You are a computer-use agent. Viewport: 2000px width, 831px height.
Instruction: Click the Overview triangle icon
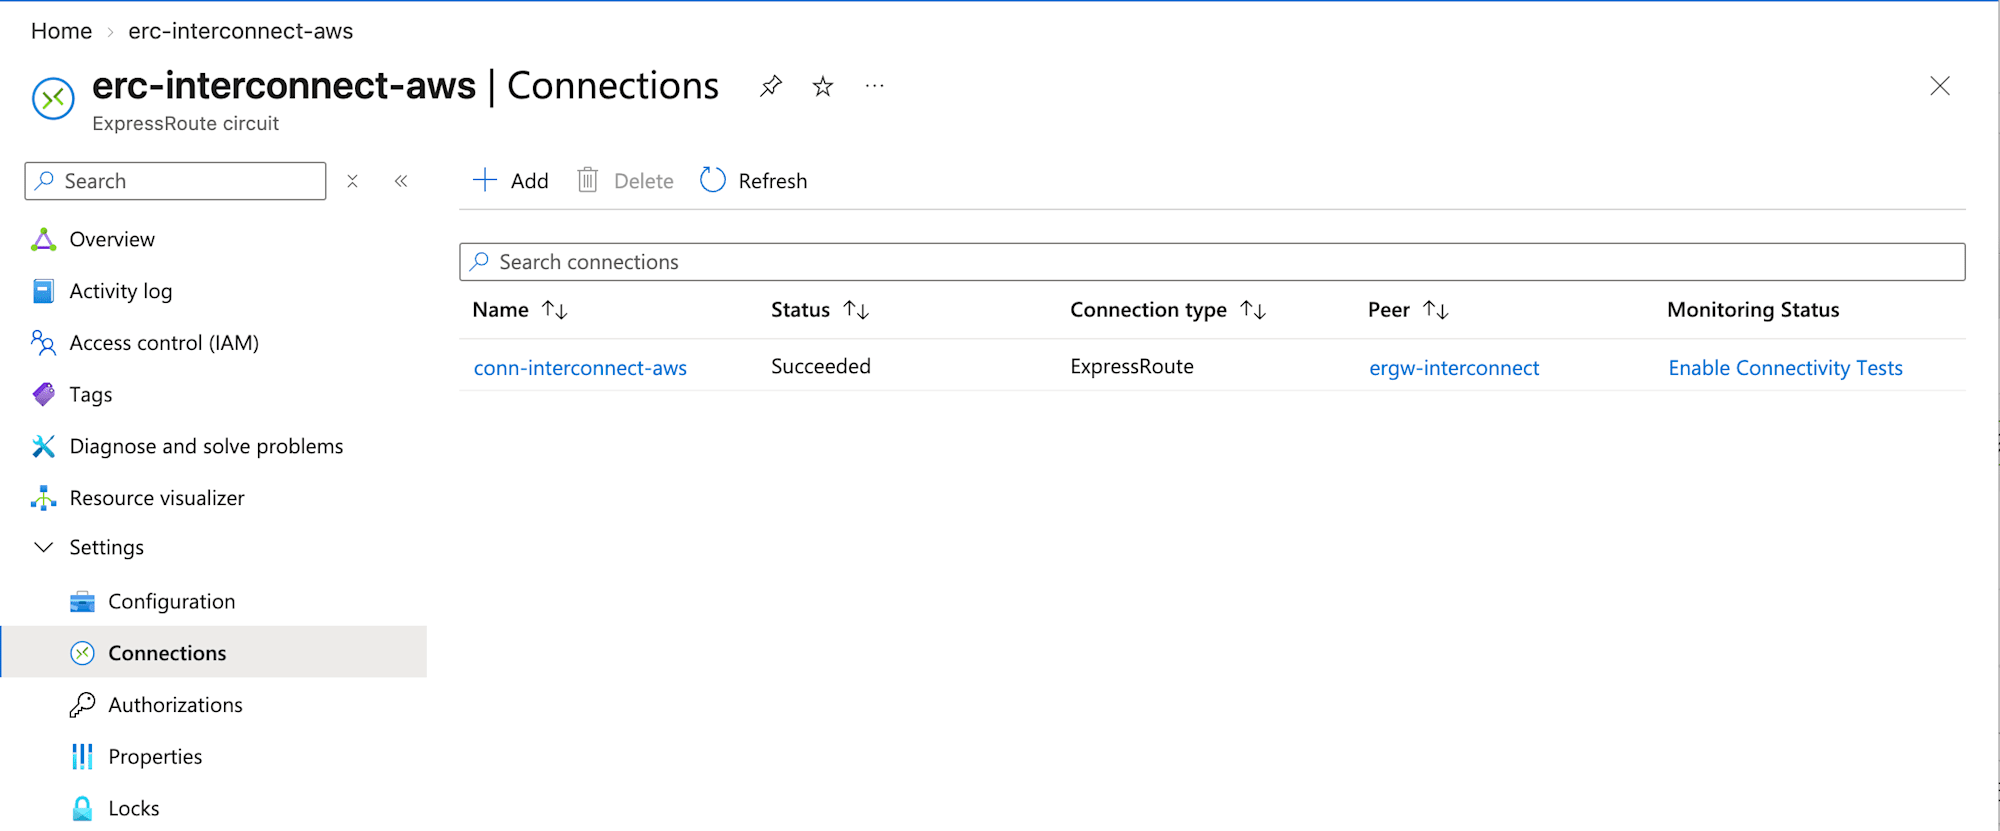click(44, 239)
